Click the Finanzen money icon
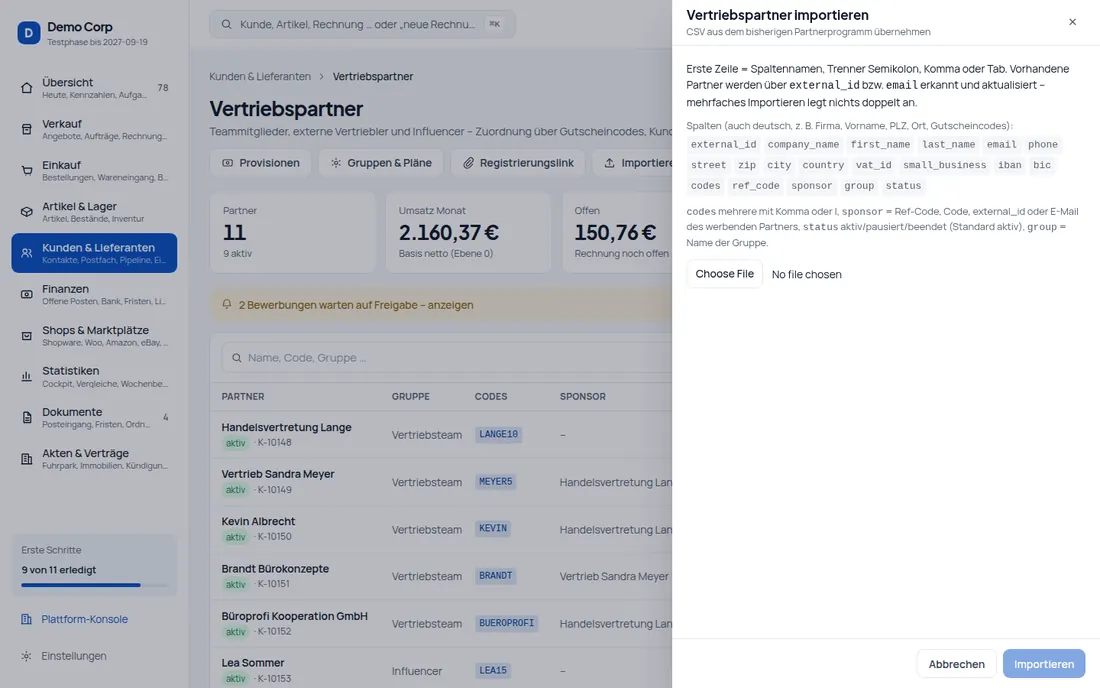 pos(27,295)
